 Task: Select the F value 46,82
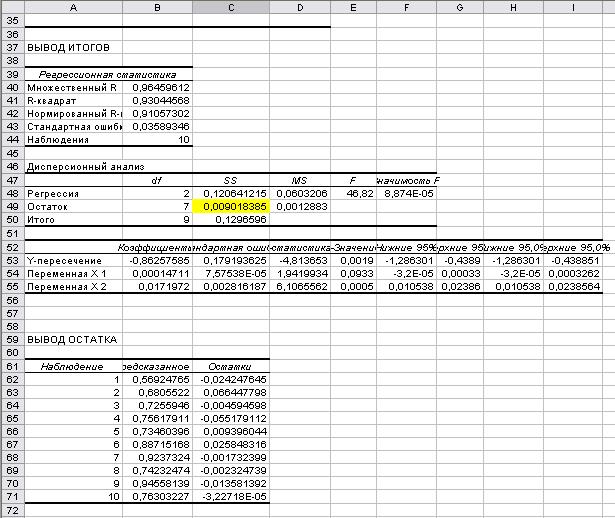[353, 193]
